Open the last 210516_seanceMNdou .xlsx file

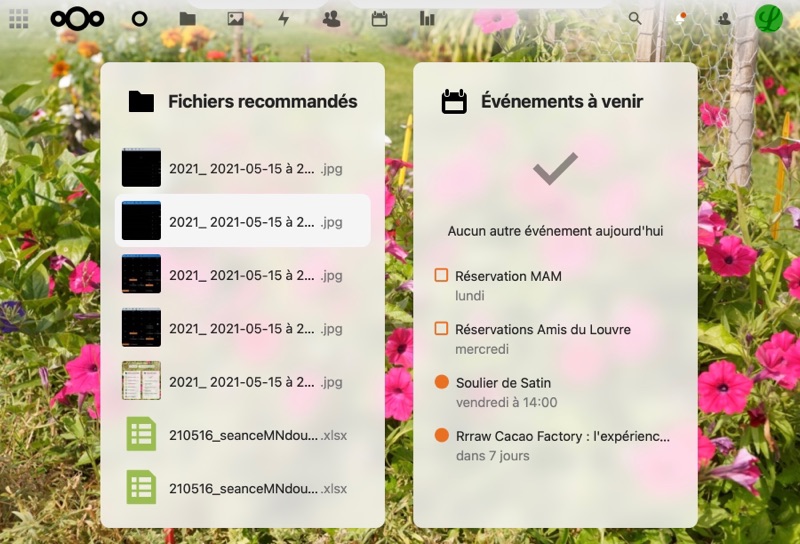243,489
